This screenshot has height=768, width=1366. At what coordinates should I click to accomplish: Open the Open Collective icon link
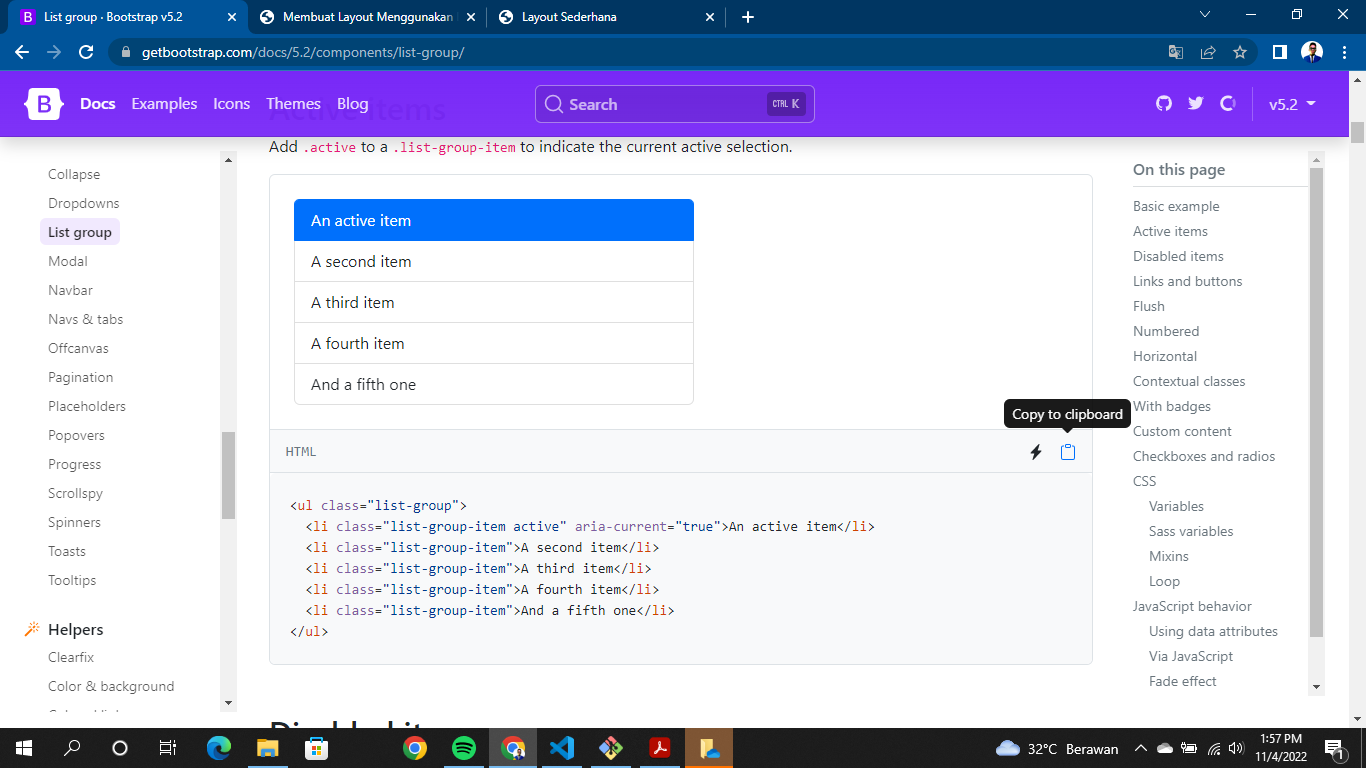[1227, 104]
